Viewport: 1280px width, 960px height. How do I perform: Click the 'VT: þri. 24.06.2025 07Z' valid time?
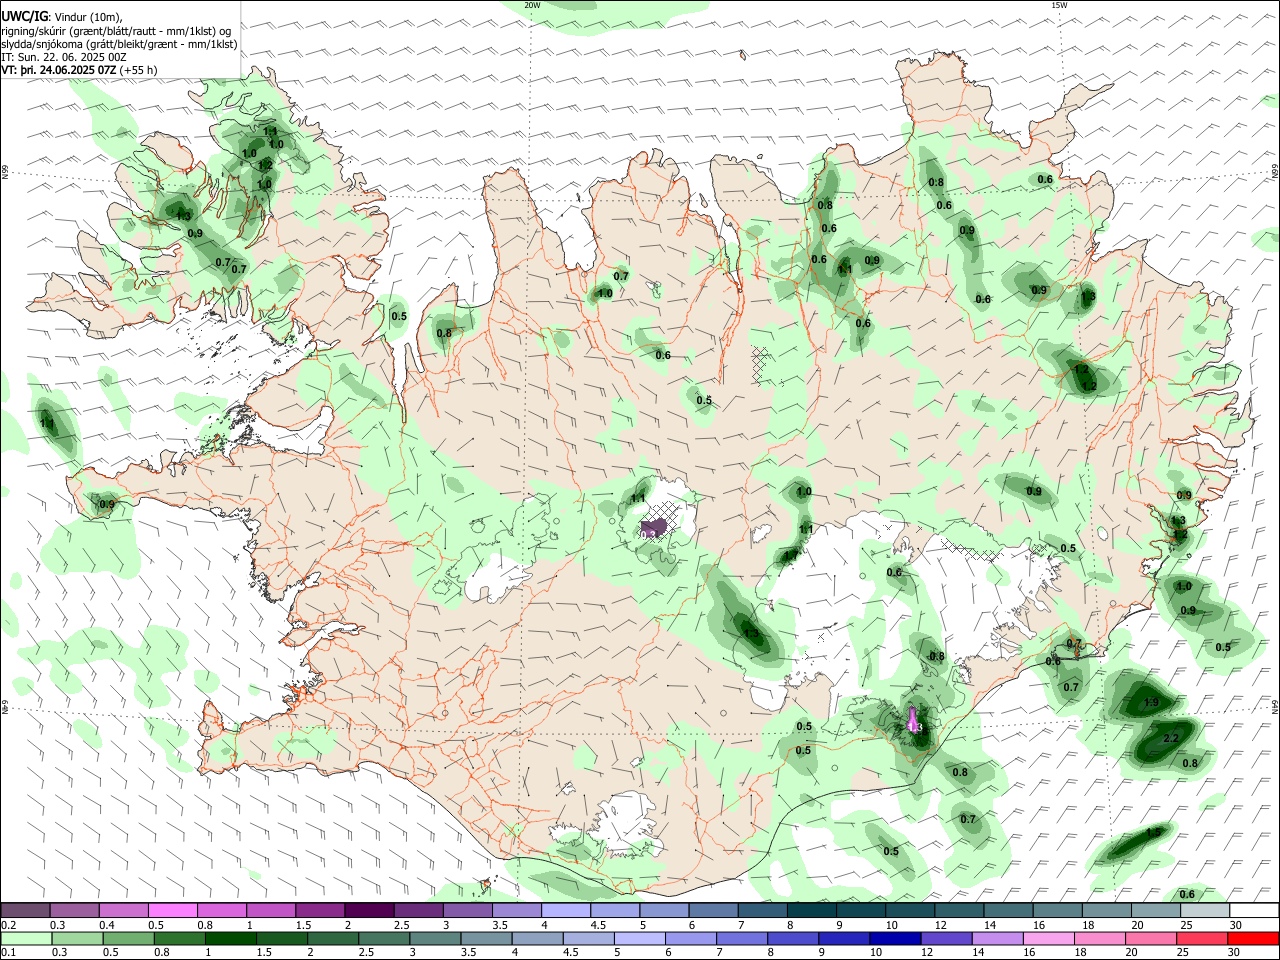(x=59, y=70)
